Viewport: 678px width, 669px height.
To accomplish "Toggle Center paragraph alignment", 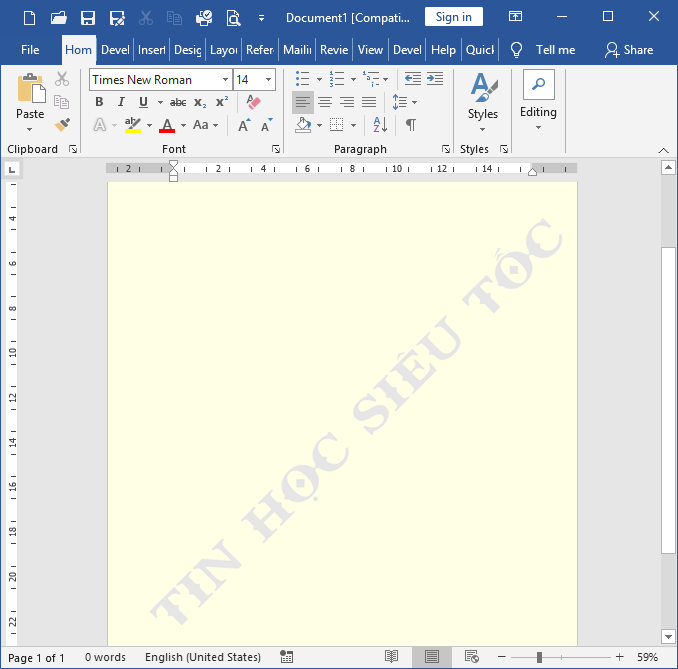I will (325, 102).
